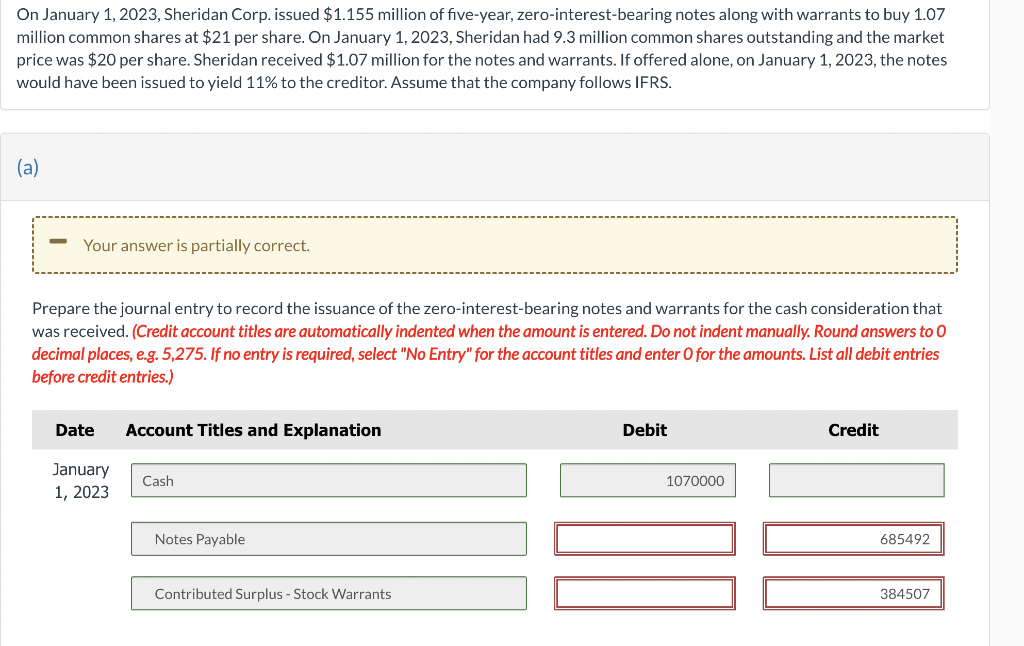Click the yellow partially correct banner
The height and width of the screenshot is (646, 1024).
[495, 243]
